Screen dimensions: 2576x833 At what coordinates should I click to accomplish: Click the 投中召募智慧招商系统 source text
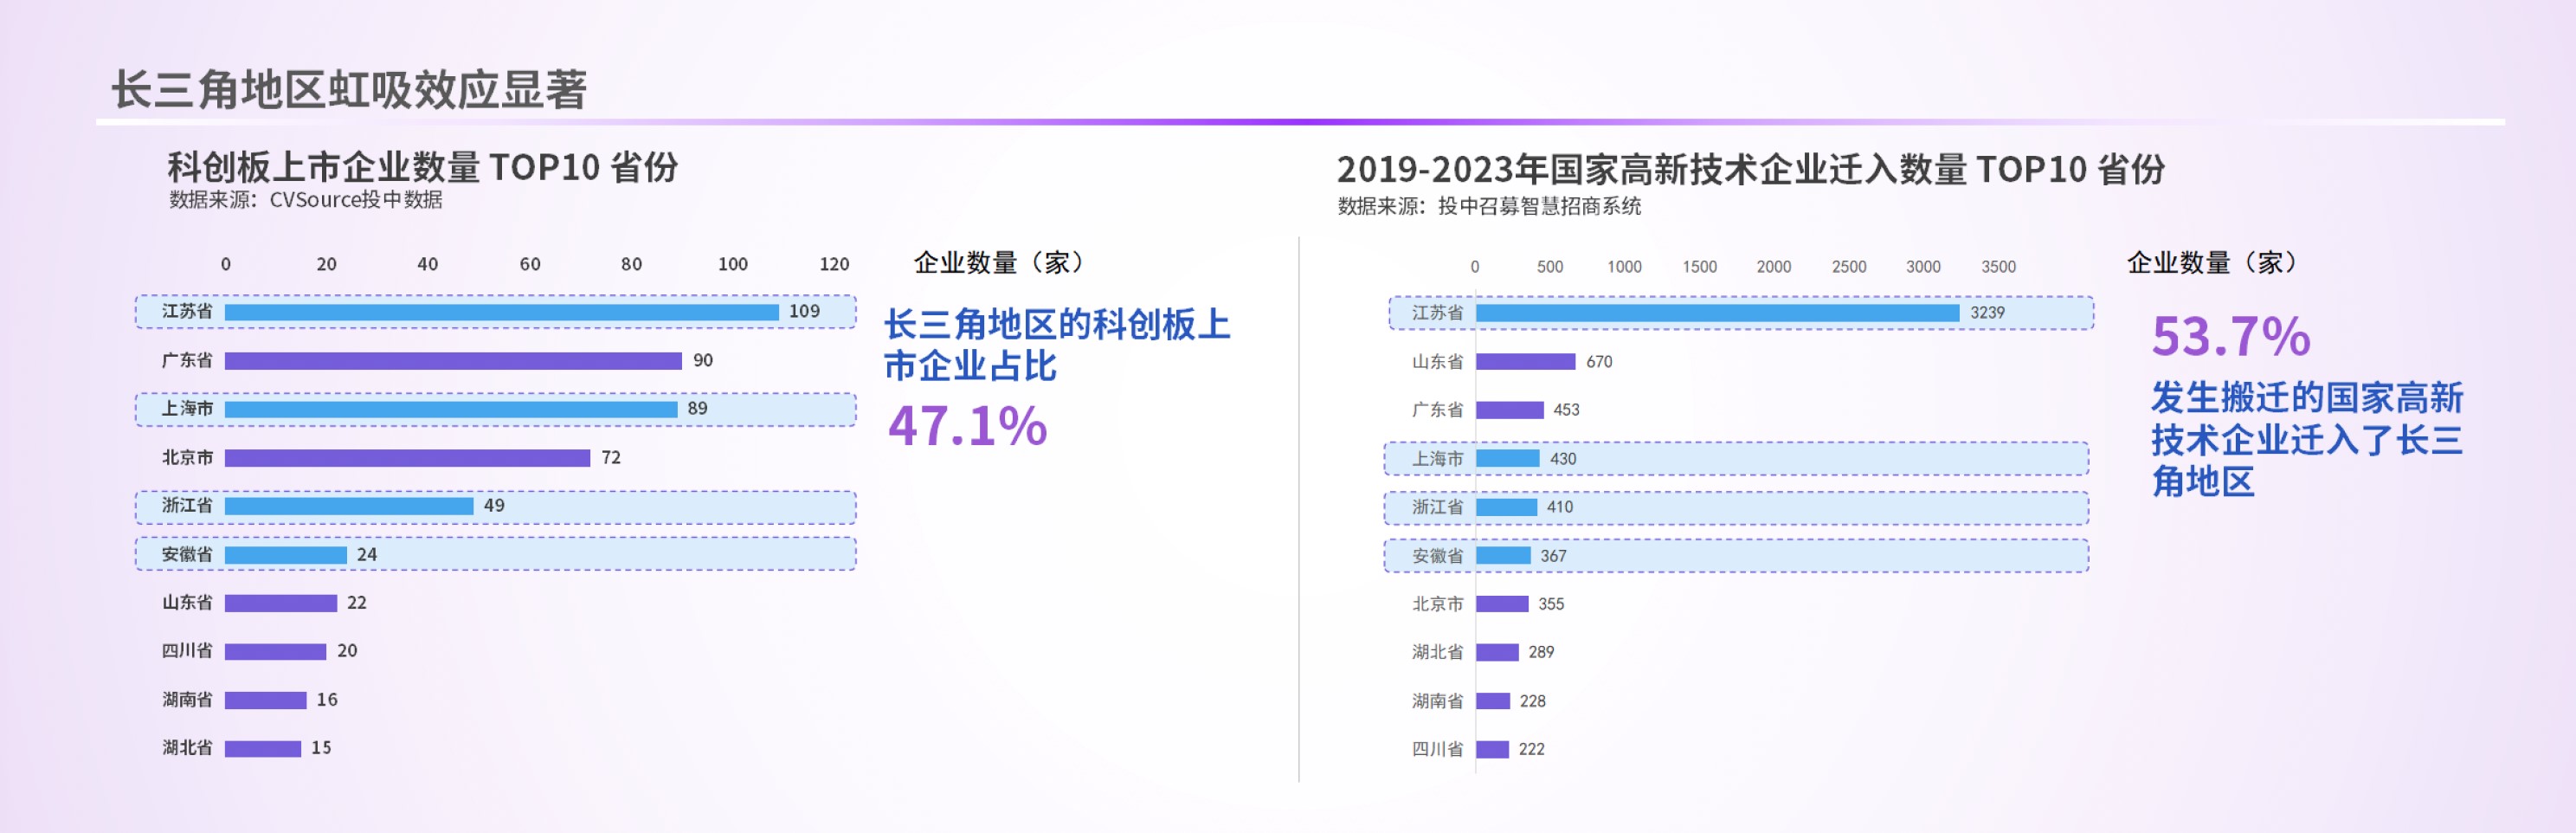1539,207
